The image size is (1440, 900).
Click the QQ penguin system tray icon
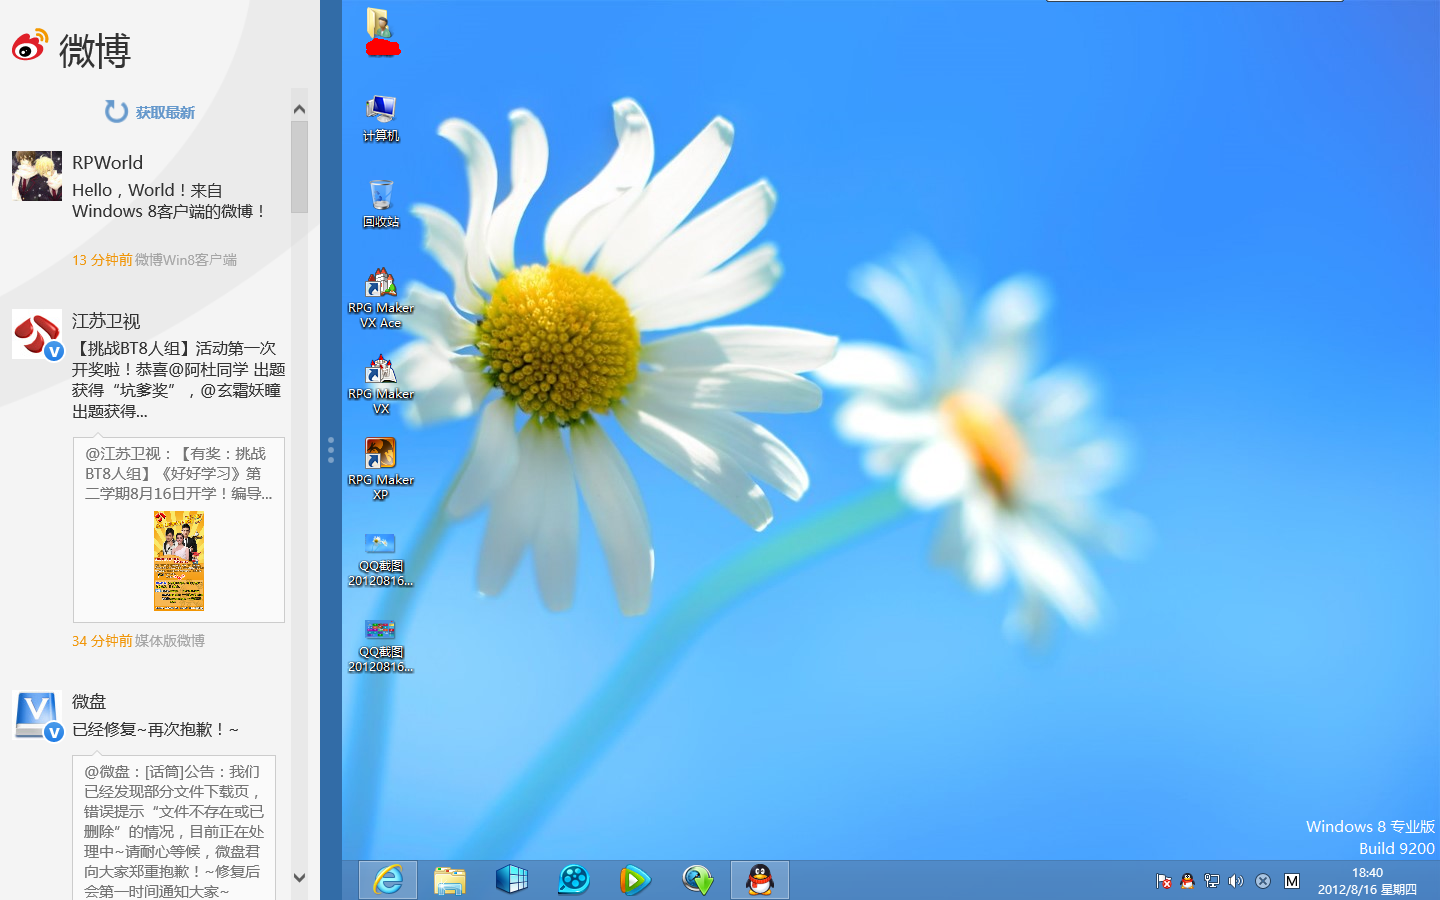pos(1187,881)
